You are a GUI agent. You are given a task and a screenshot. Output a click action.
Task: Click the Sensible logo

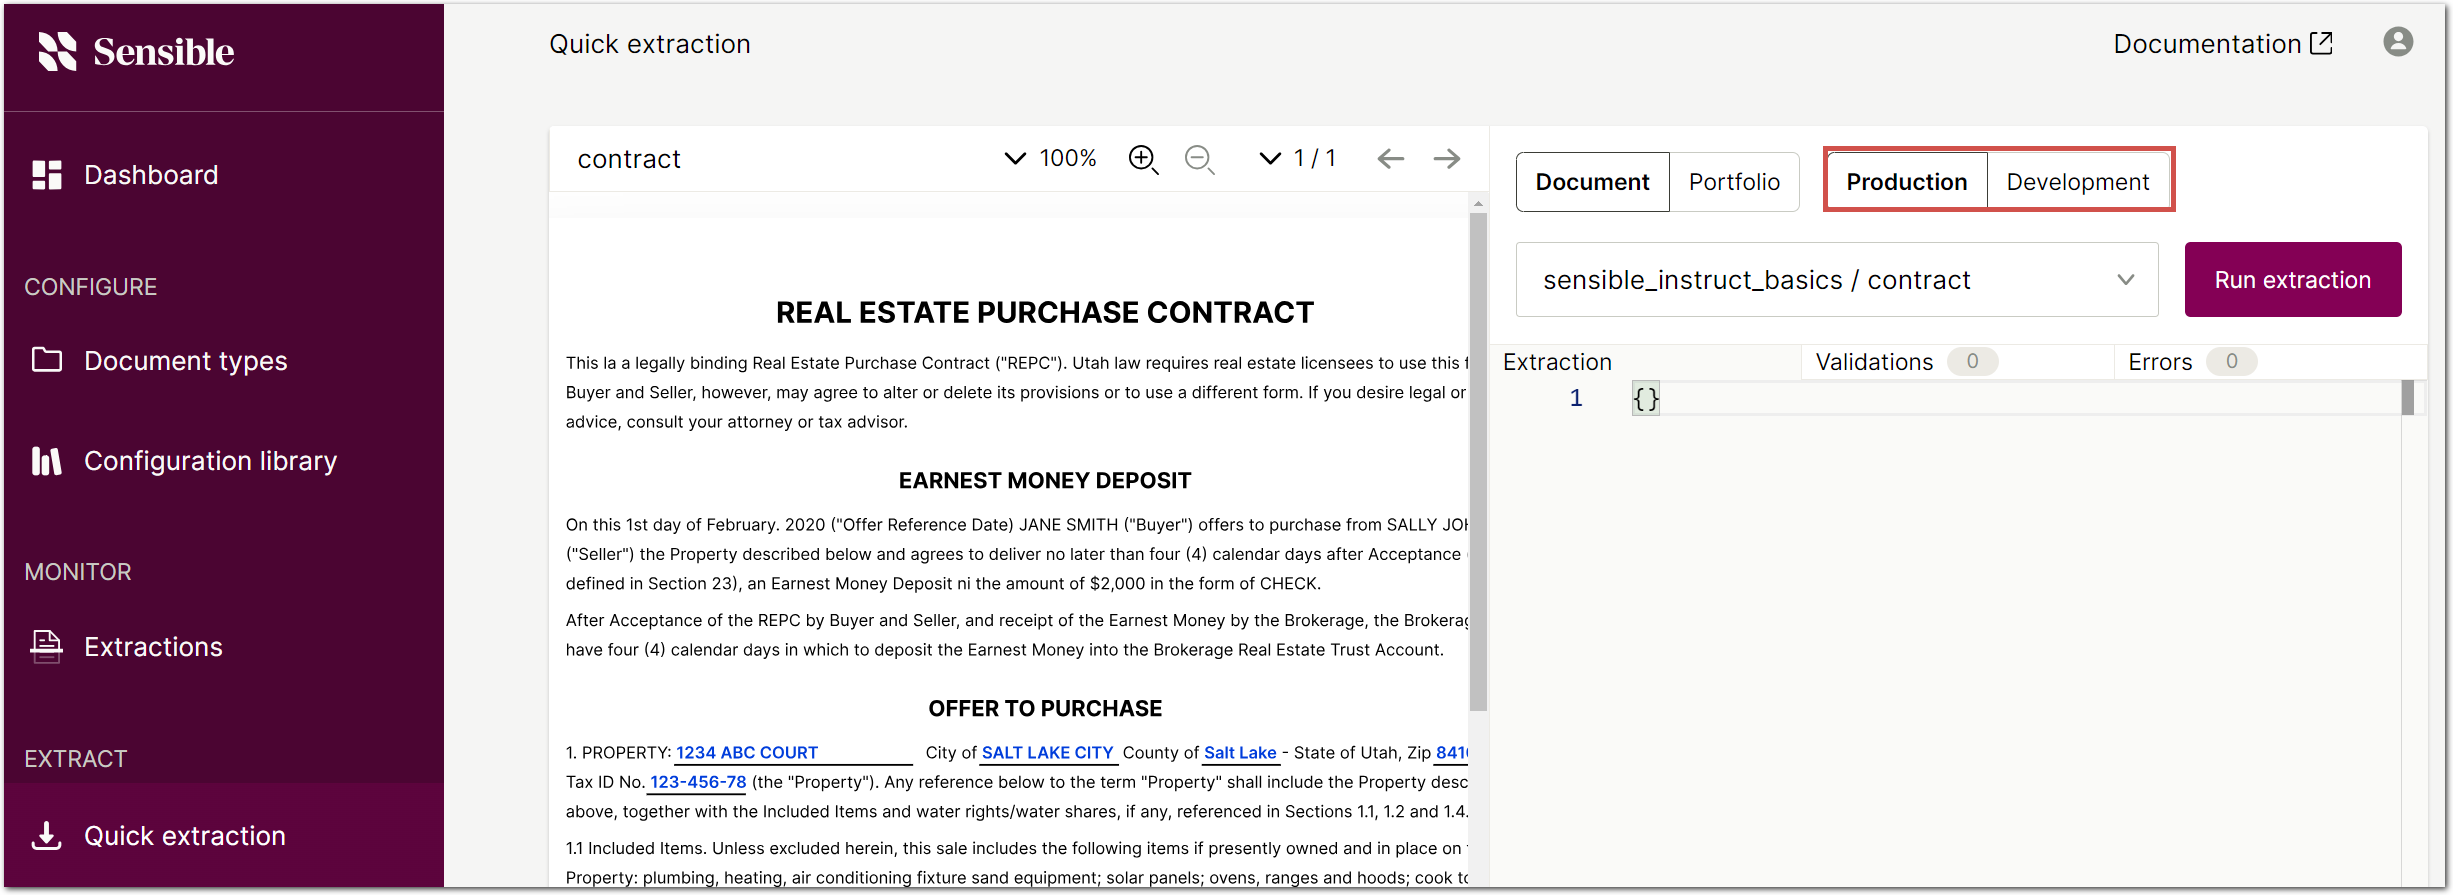click(x=136, y=52)
